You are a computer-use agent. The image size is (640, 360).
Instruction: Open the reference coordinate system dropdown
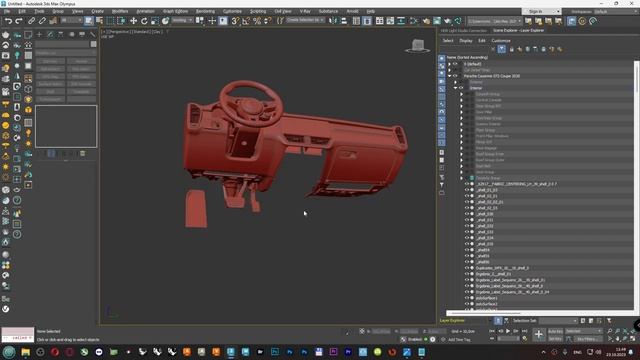tap(182, 20)
